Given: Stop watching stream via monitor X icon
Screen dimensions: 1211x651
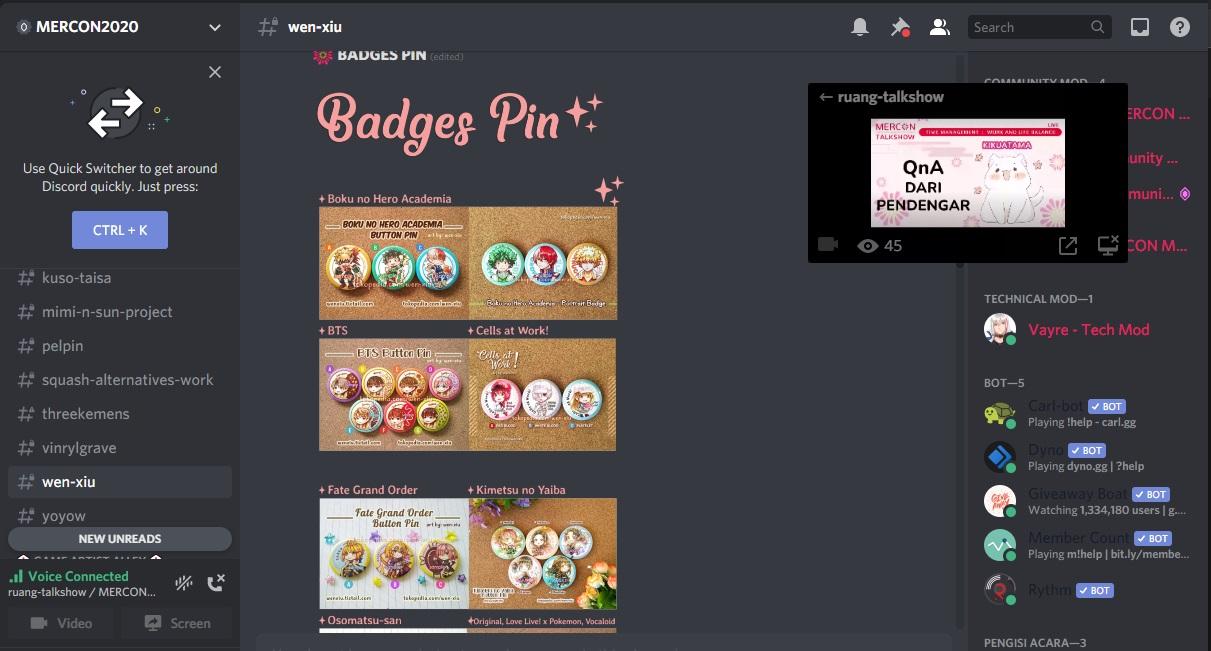Looking at the screenshot, I should click(x=1107, y=245).
